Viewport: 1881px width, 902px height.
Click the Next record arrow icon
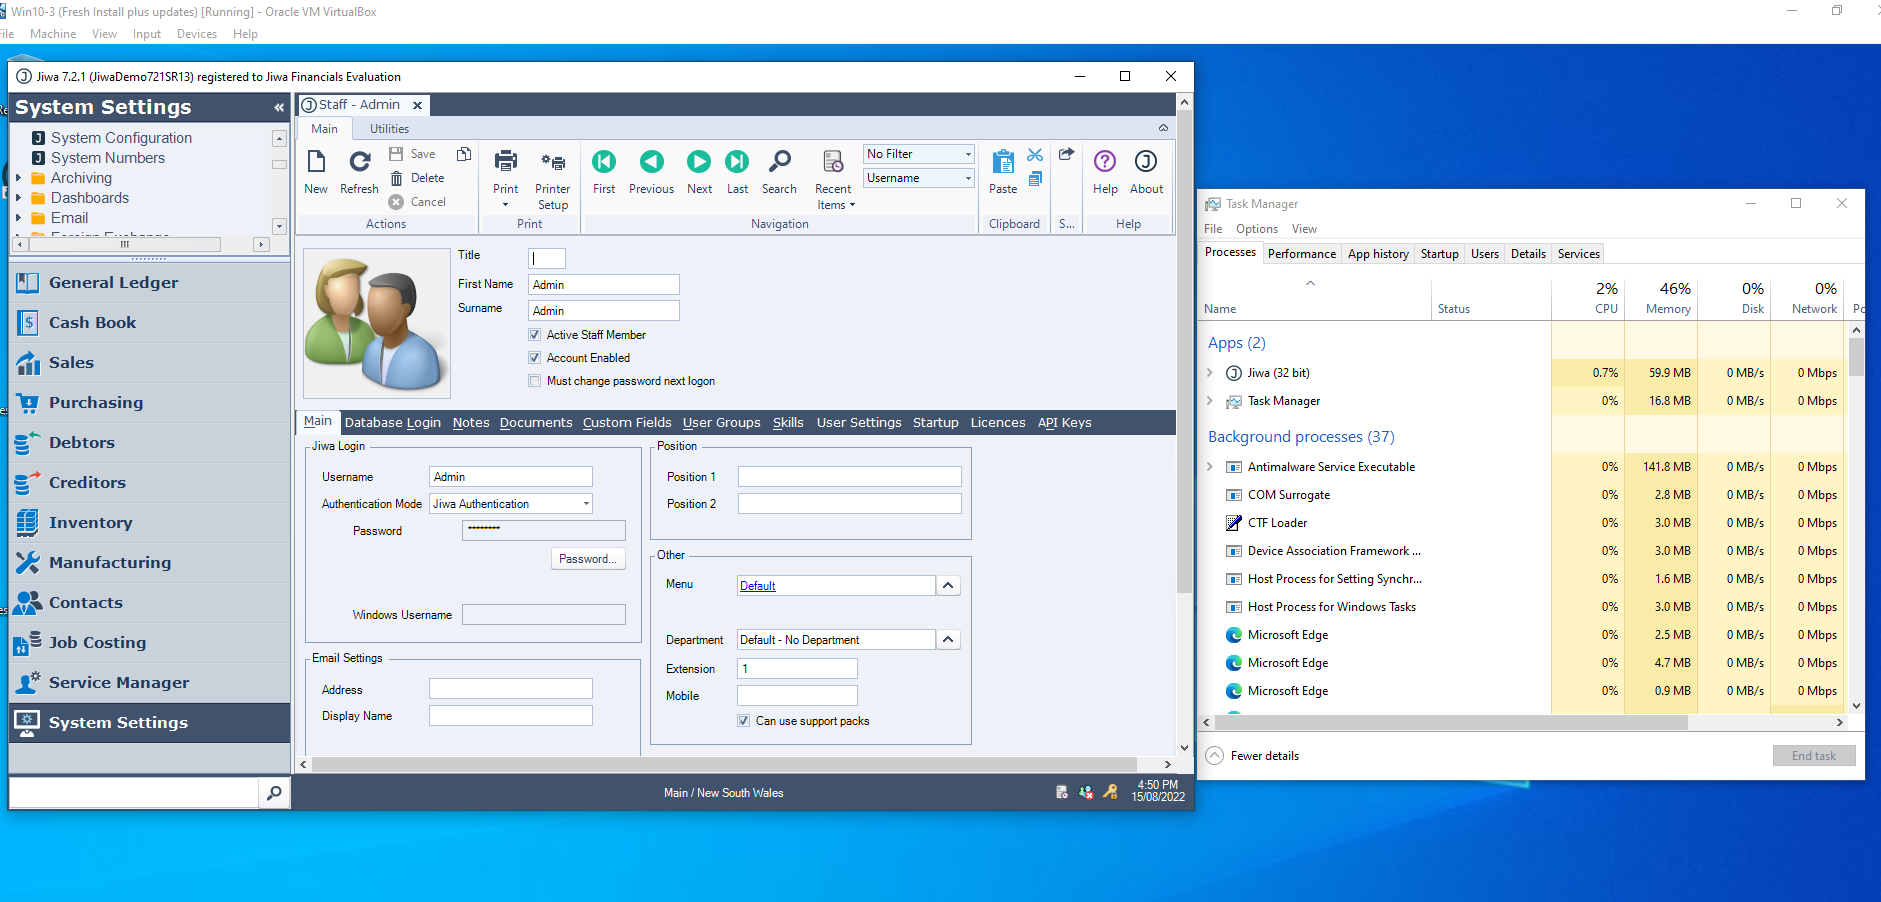(699, 162)
